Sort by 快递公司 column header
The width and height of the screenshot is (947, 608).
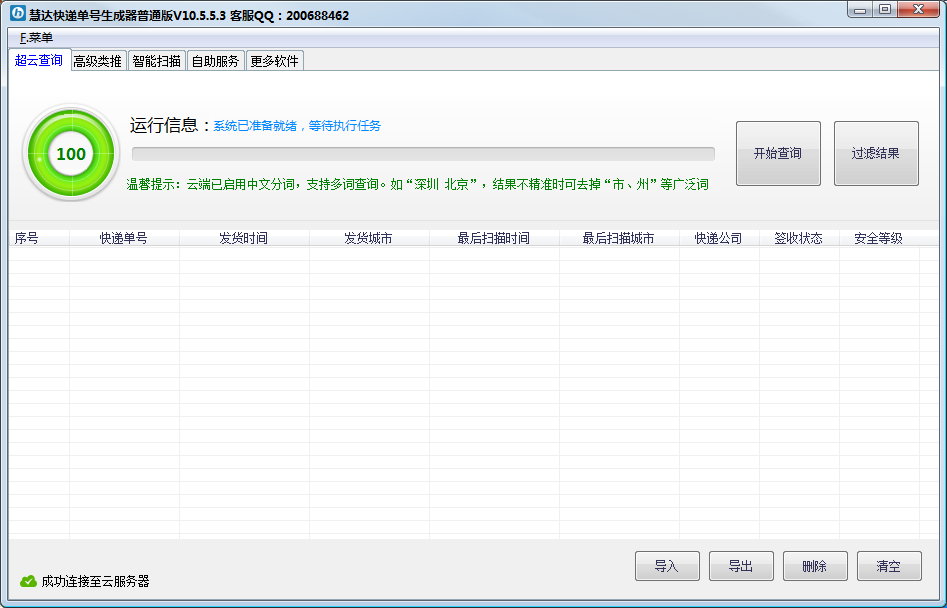(x=719, y=238)
